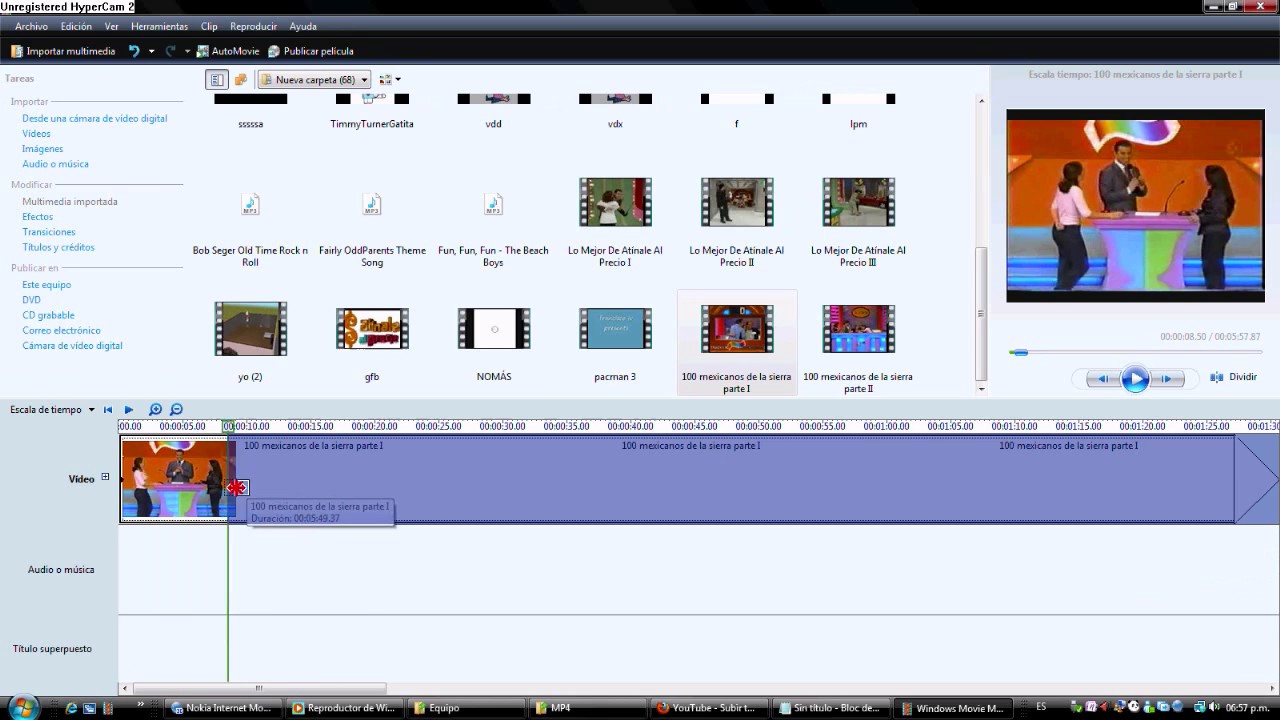Click the Dividir split clip button
1280x720 pixels.
[1234, 377]
